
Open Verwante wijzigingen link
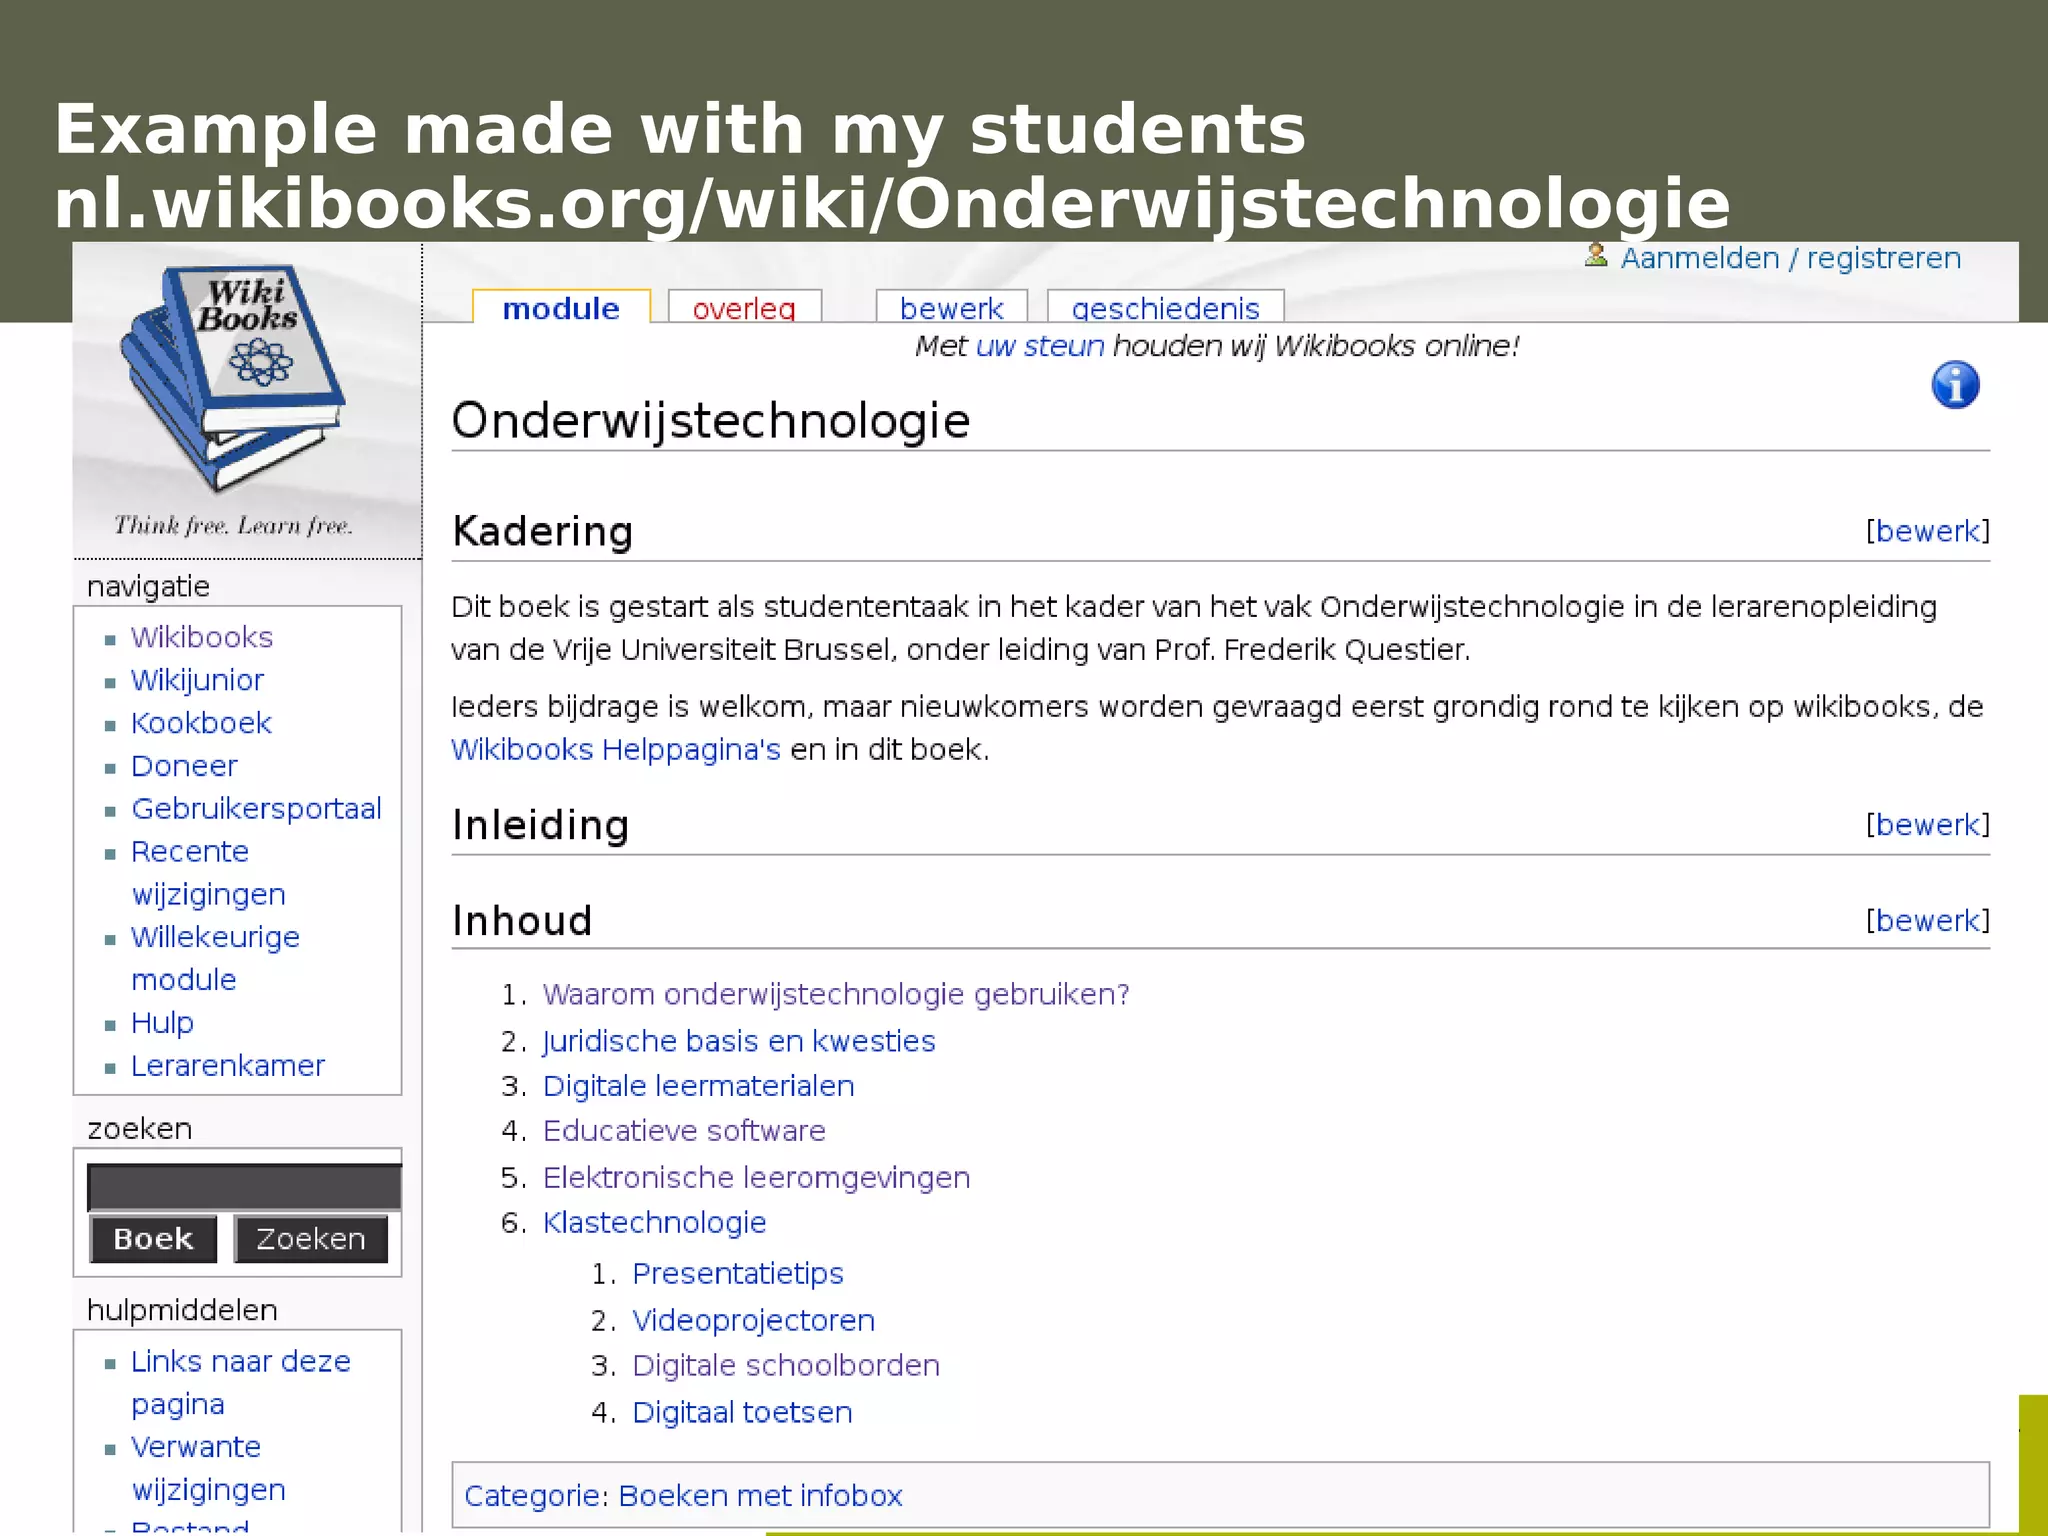(x=208, y=1467)
